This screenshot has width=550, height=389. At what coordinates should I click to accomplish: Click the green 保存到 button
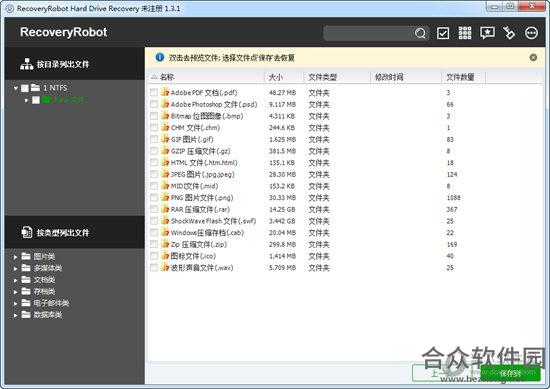(x=510, y=373)
